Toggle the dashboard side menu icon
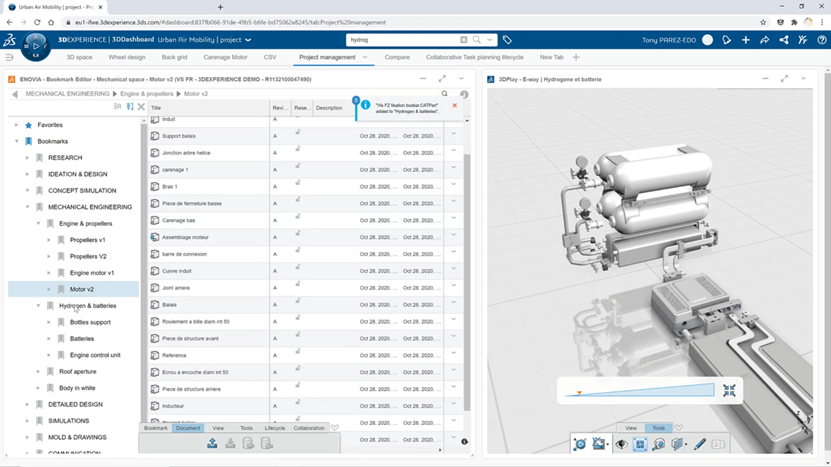831x467 pixels. point(9,57)
